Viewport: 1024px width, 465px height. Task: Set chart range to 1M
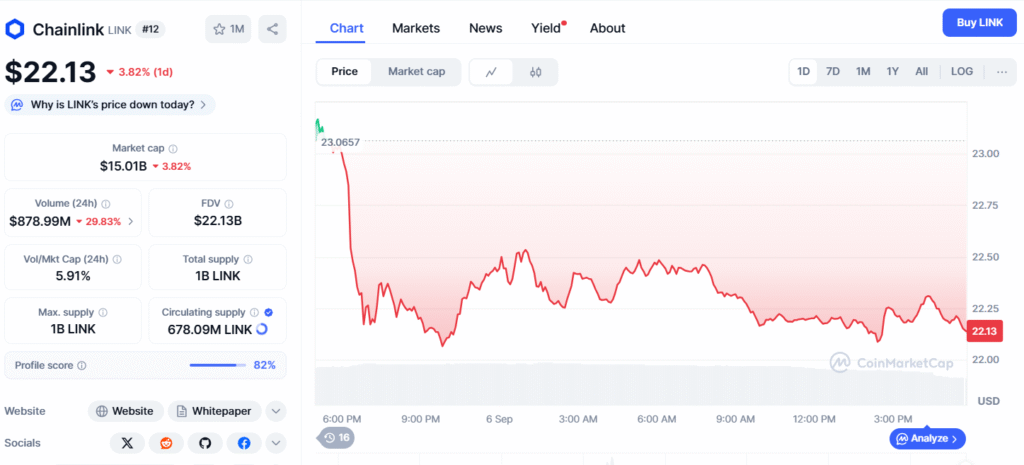tap(863, 72)
